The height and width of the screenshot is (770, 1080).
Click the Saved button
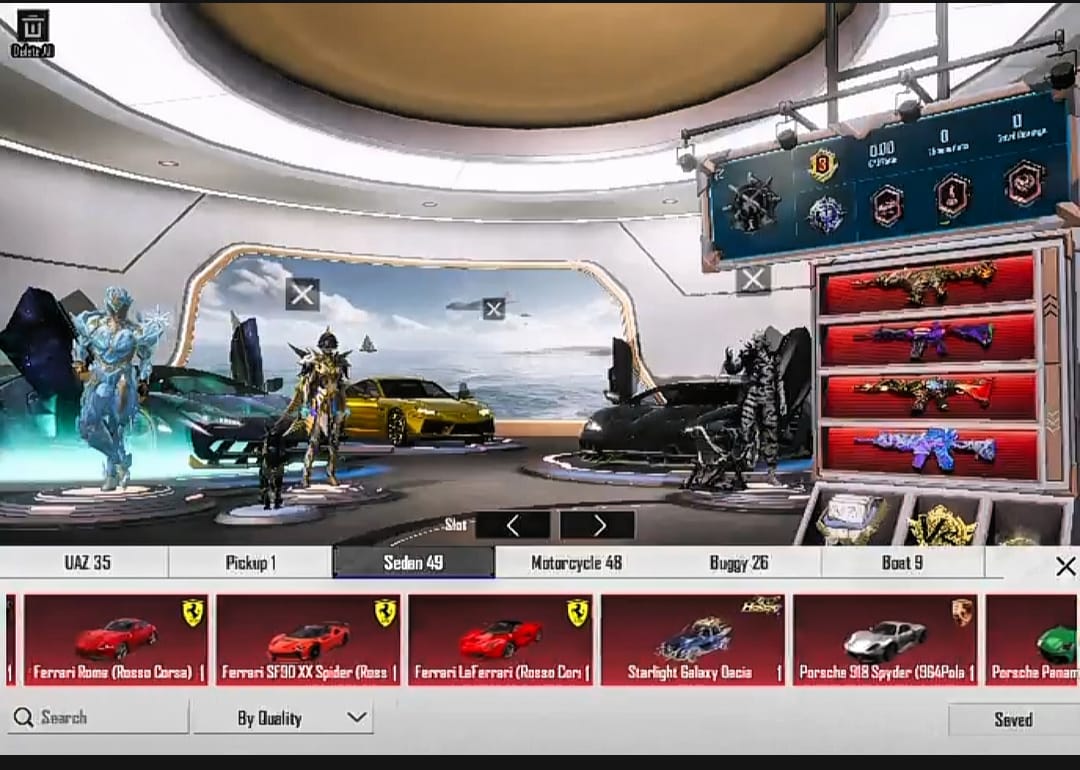(1013, 720)
